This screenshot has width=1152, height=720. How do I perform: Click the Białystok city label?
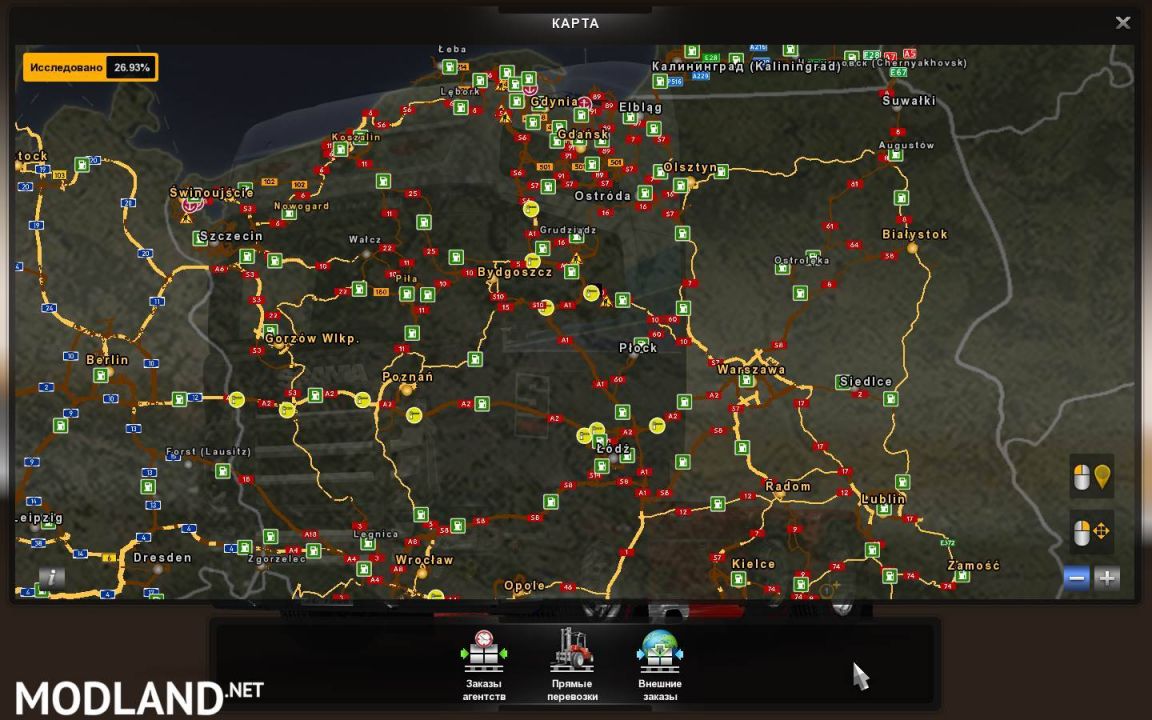tap(915, 234)
